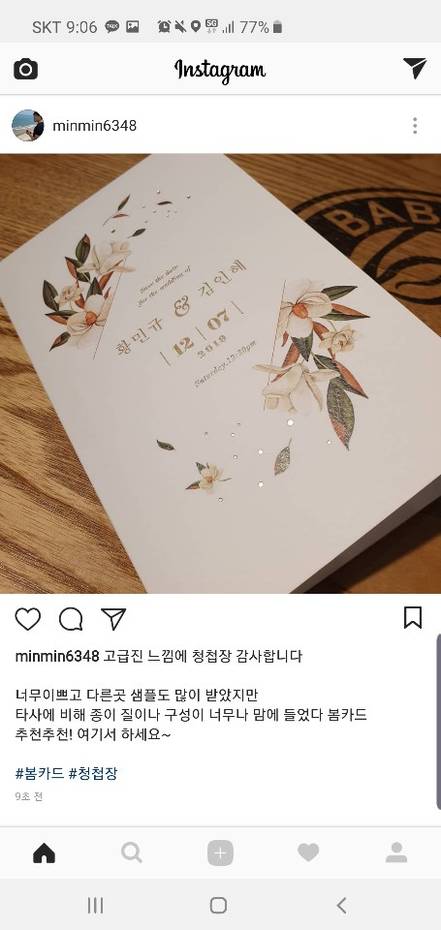
Task: Tap the minmin6348 username in post header
Action: click(95, 126)
